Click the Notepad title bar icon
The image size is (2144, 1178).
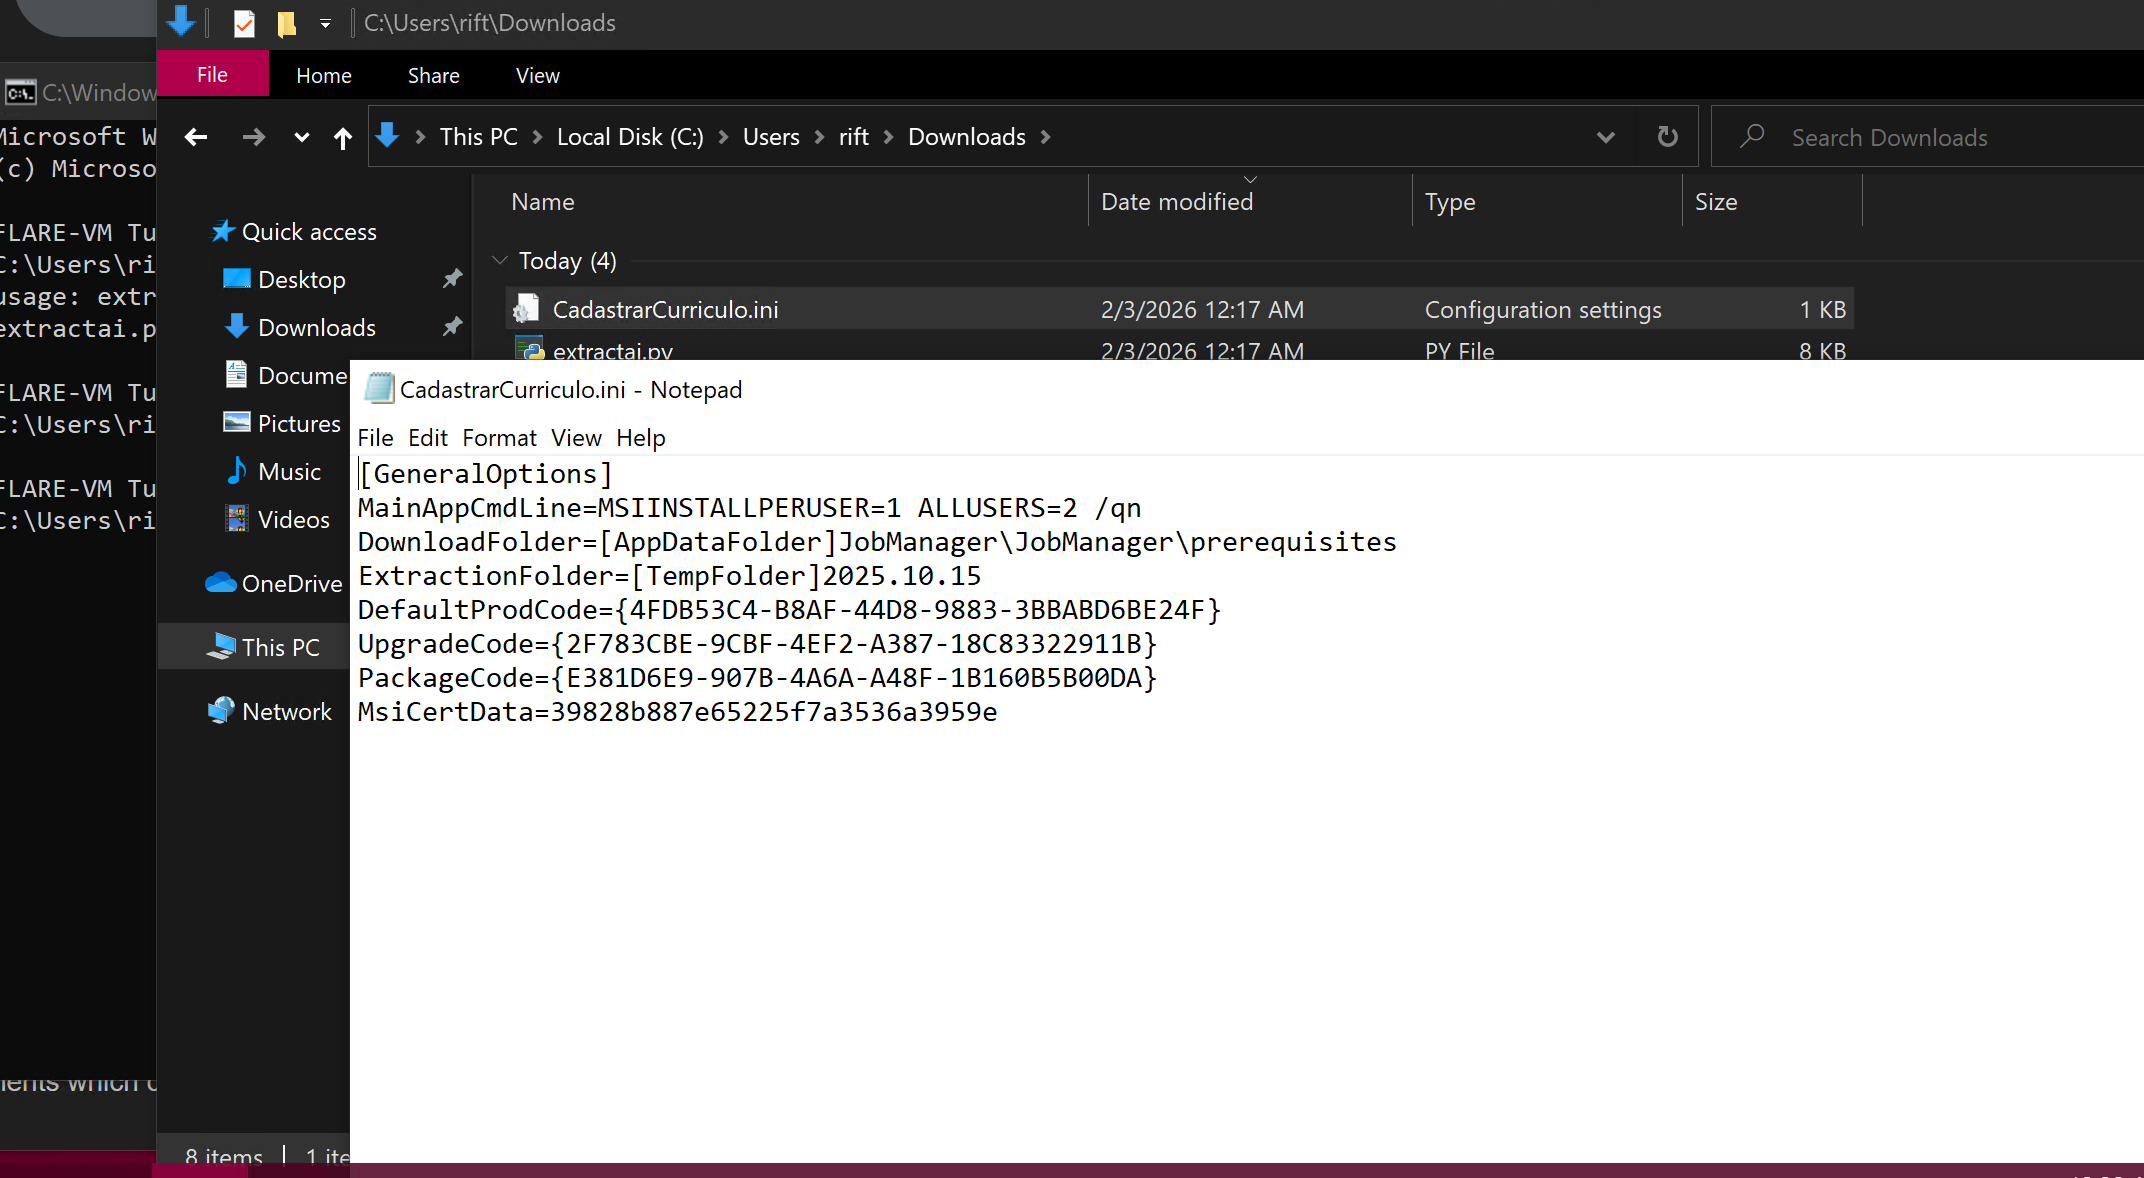[379, 388]
